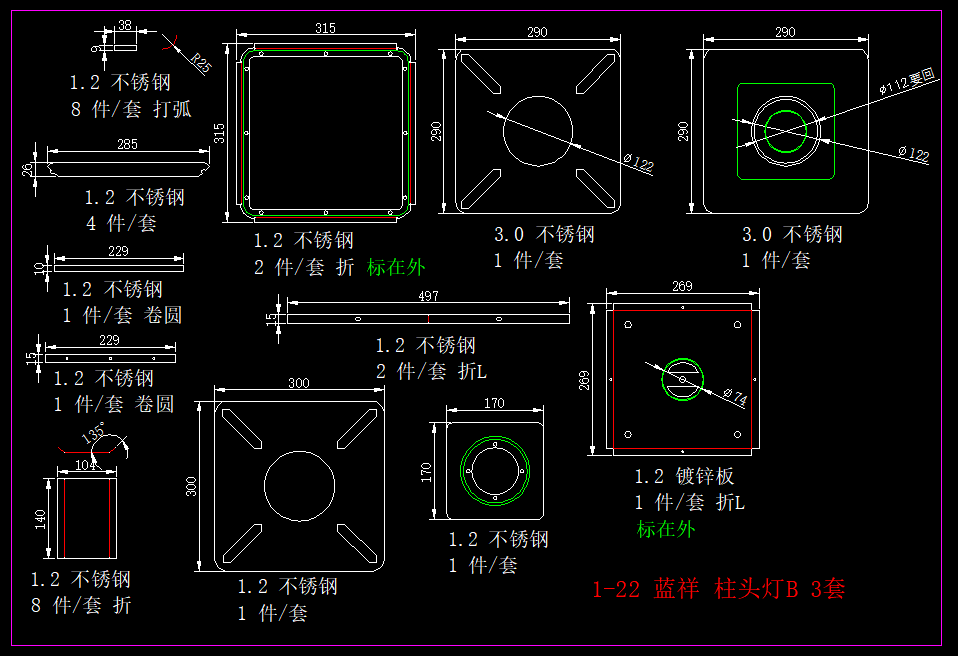Screen dimensions: 958x656
Task: Click the green circle ring in the 170 plate
Action: (x=492, y=470)
